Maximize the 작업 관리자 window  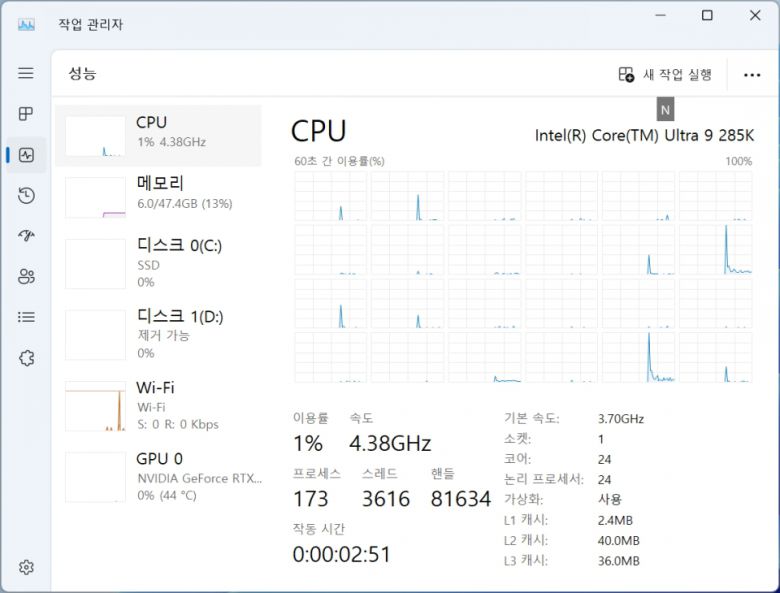(x=707, y=16)
